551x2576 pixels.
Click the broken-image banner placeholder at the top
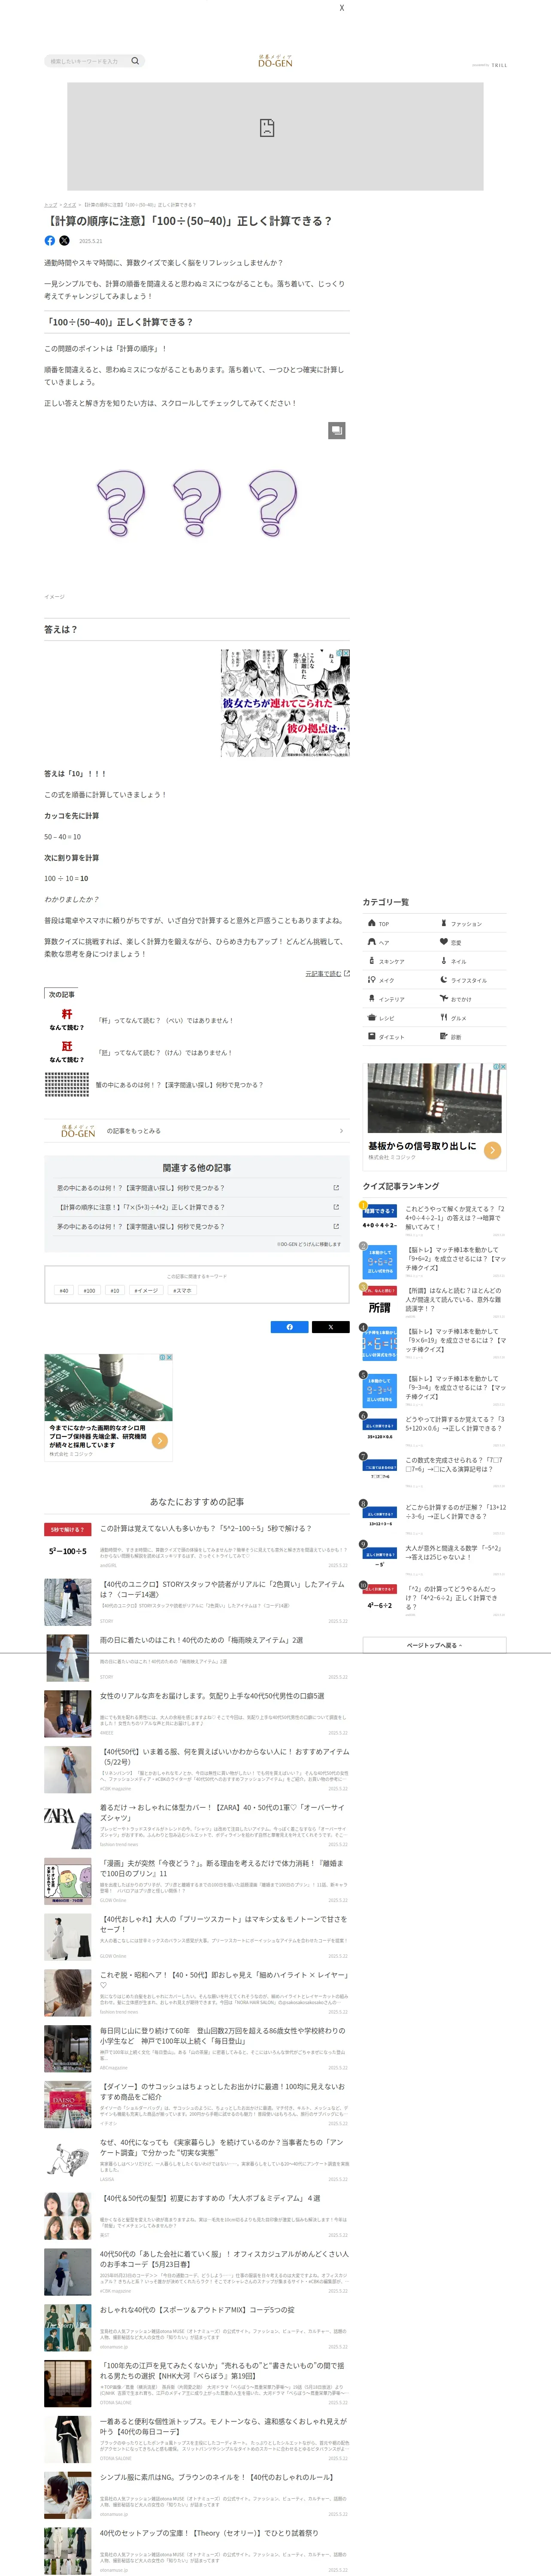(x=275, y=136)
